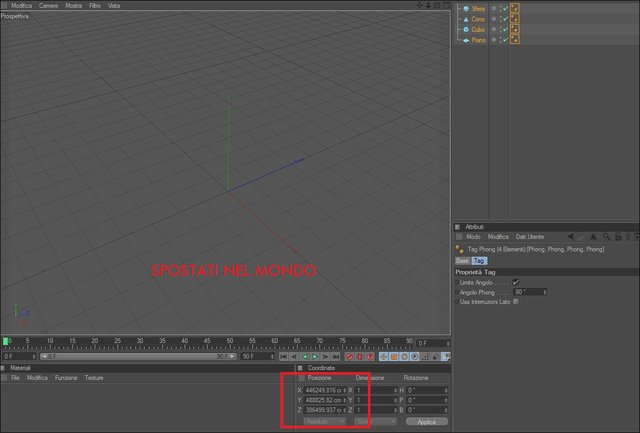Switch to the Tag tab in Attributi
This screenshot has height=433, width=640.
[x=479, y=261]
